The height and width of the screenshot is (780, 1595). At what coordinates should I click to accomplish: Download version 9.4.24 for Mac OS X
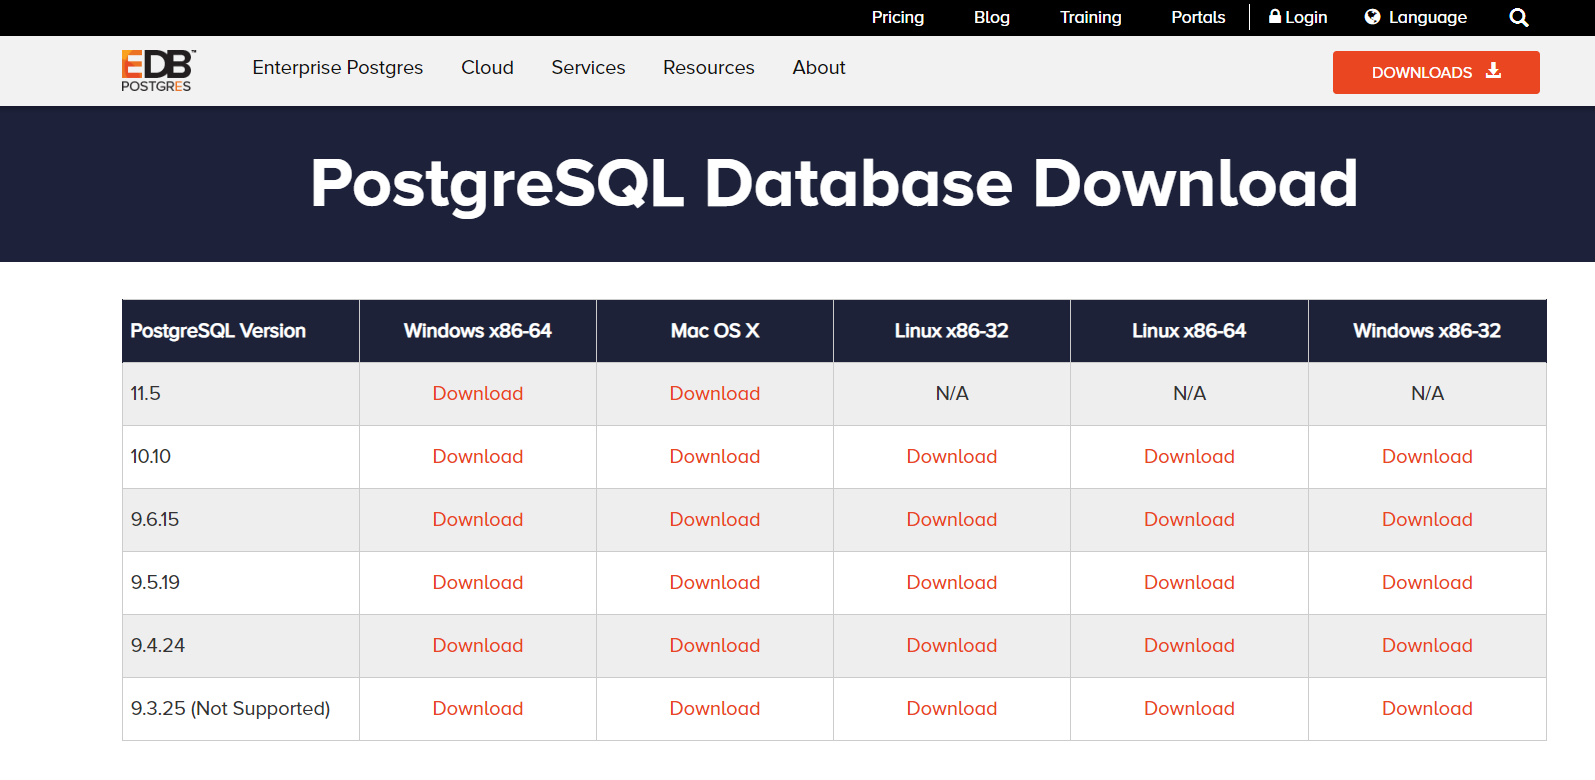(x=715, y=646)
